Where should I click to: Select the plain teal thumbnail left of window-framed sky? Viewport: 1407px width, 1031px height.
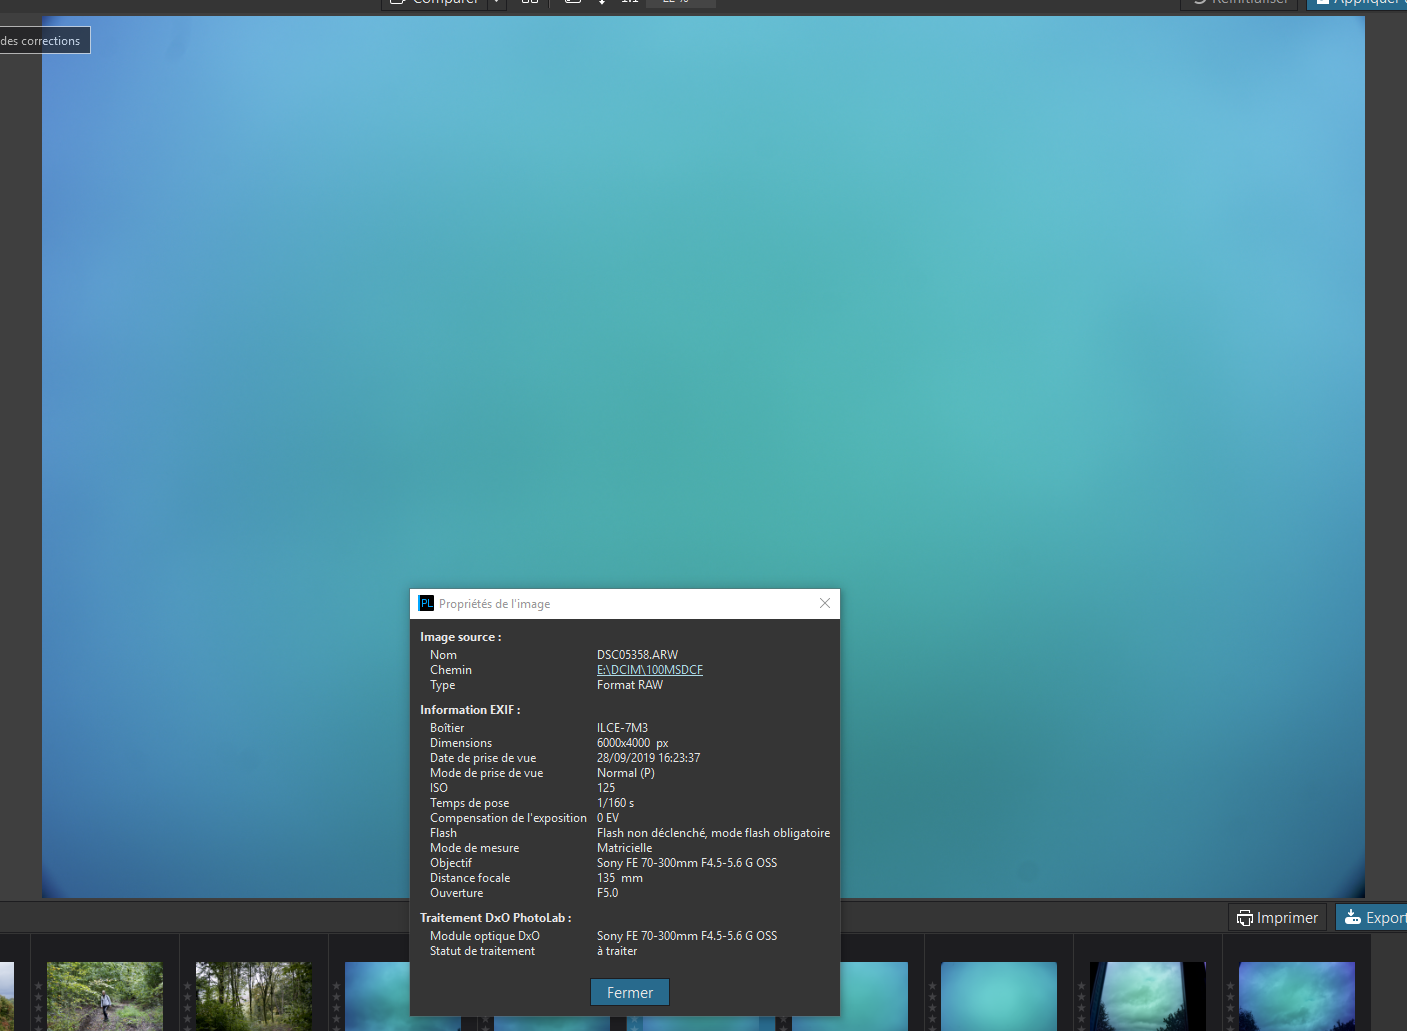[999, 996]
